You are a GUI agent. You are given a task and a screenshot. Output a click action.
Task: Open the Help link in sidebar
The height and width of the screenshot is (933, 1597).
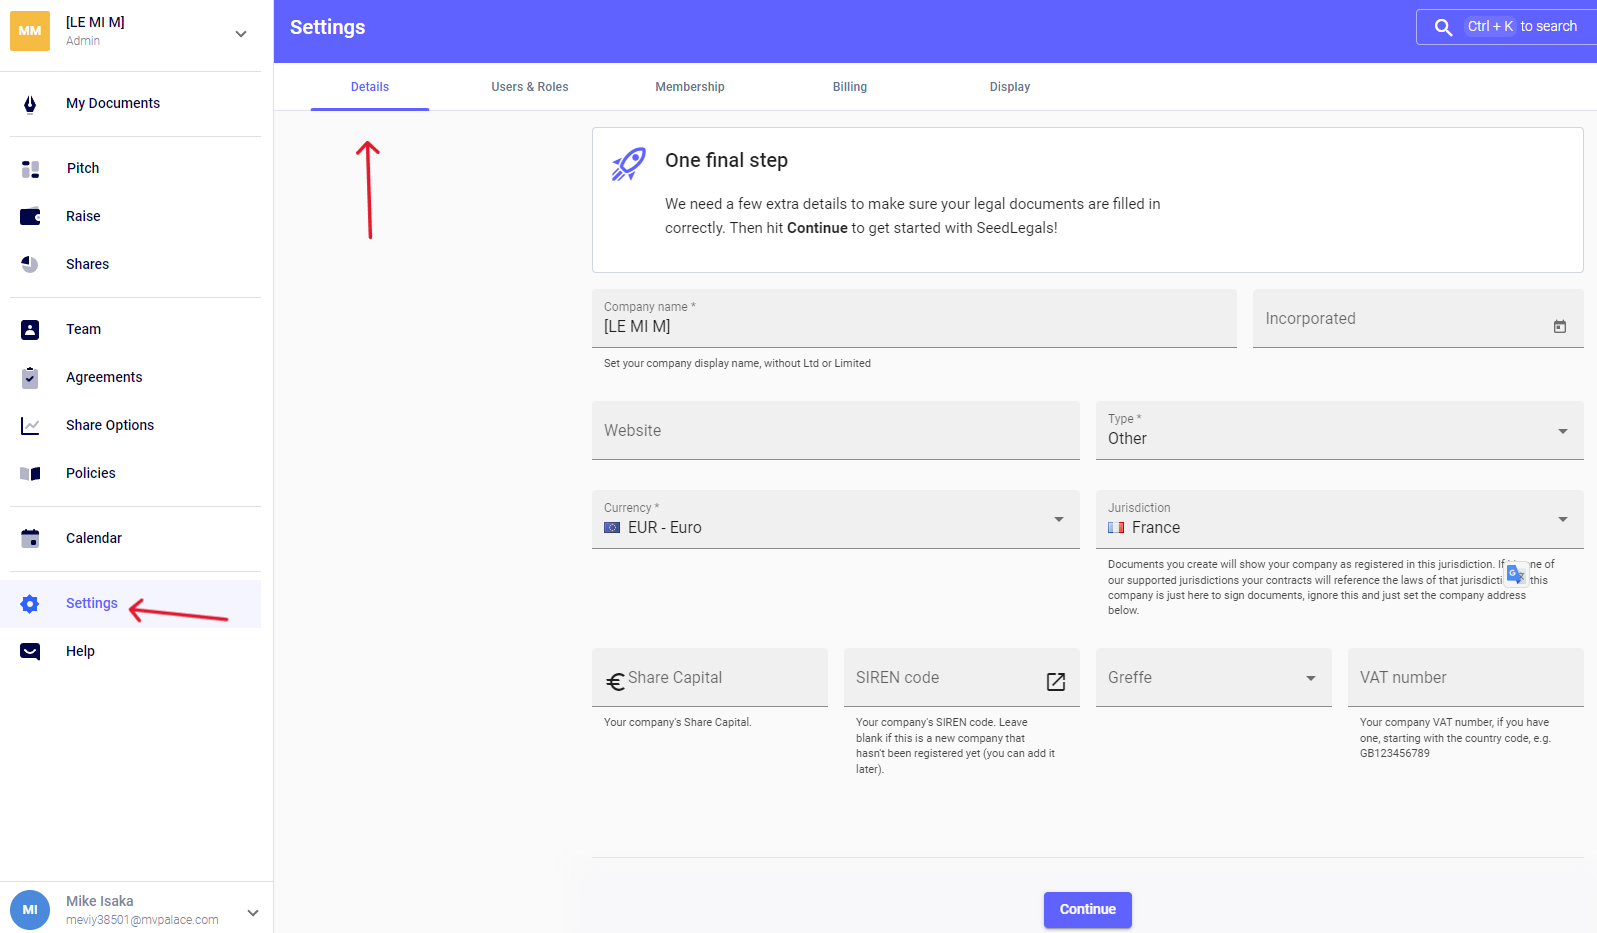click(80, 652)
